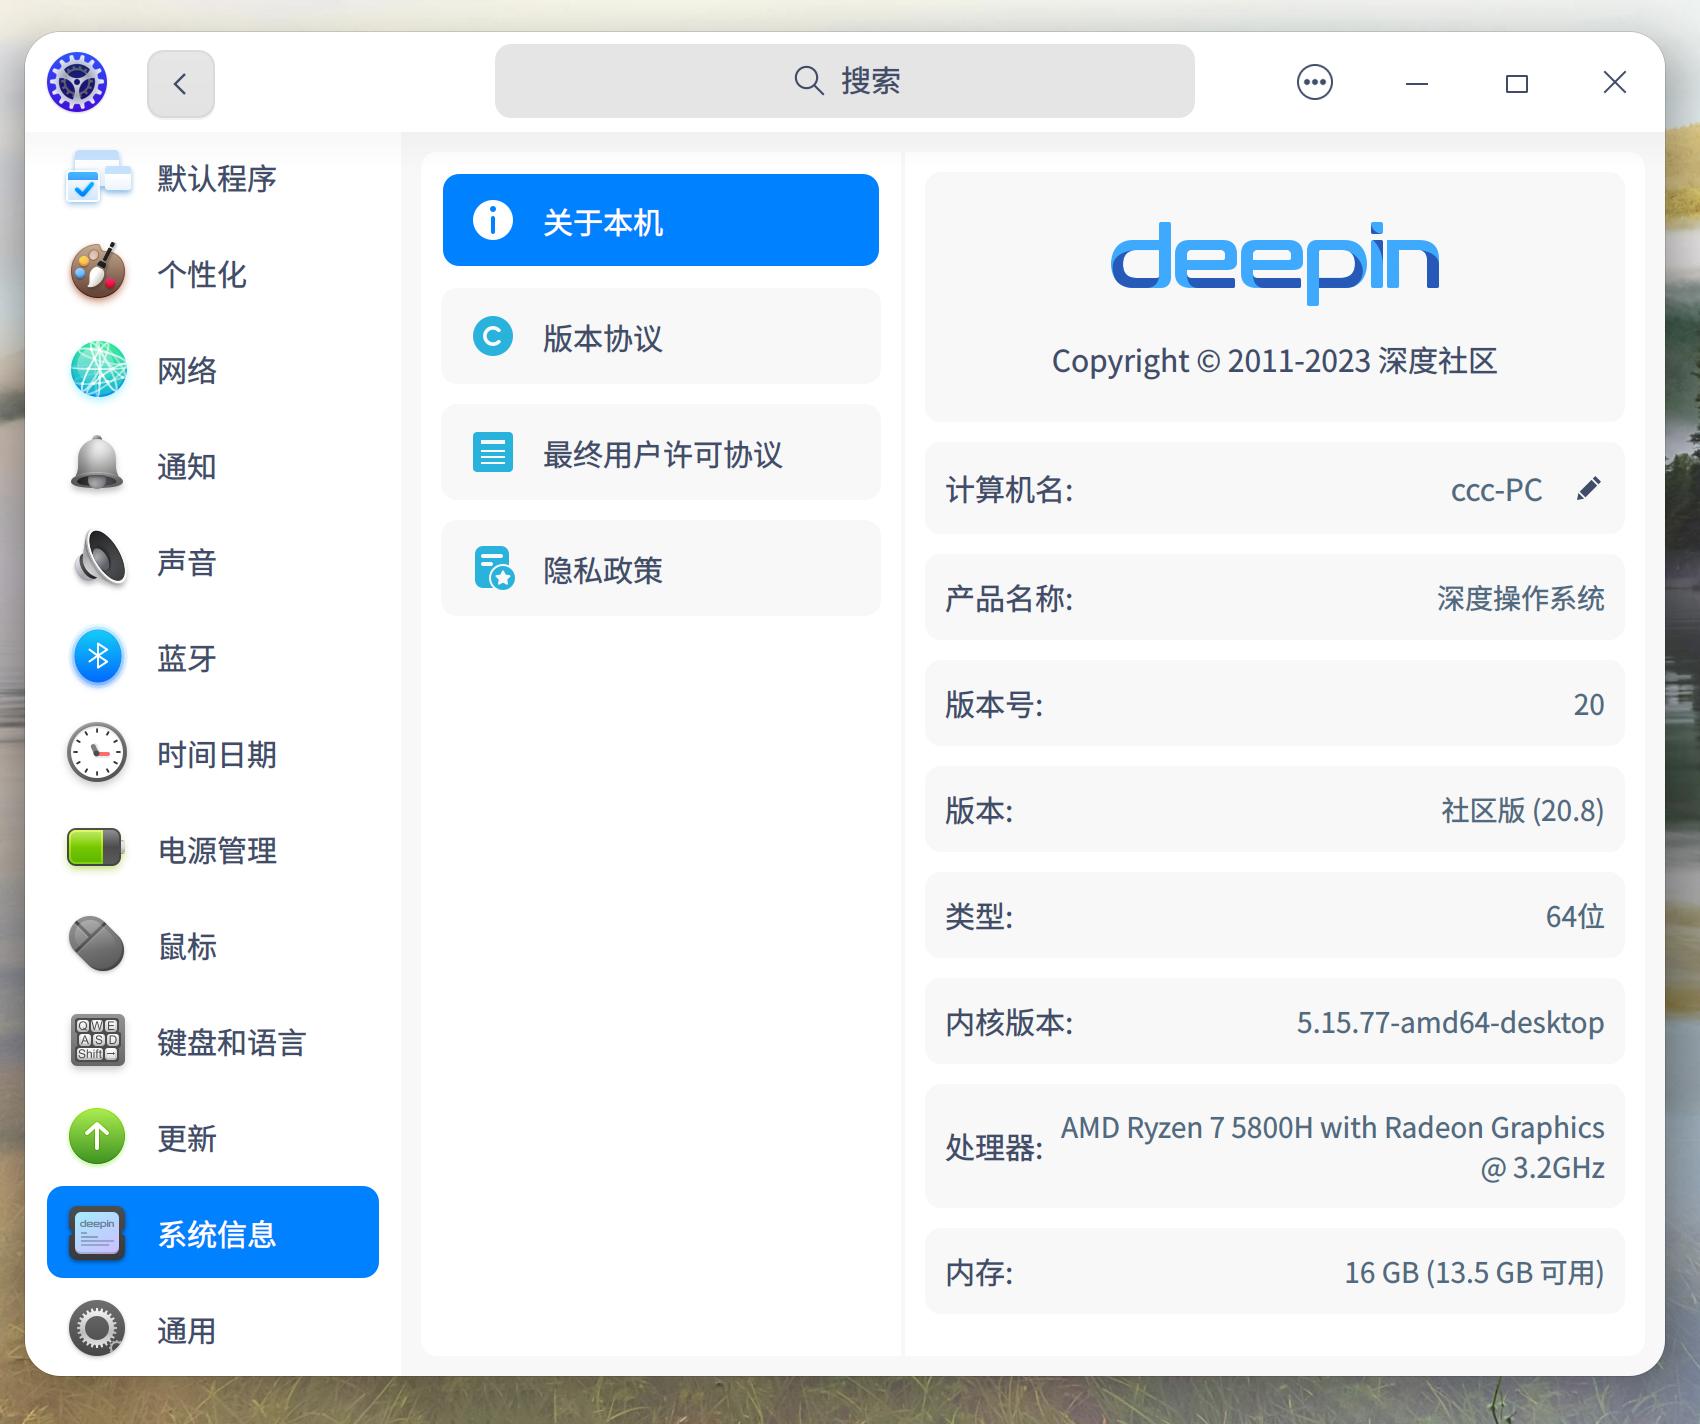
Task: Select the 版本协议 tab
Action: [x=661, y=336]
